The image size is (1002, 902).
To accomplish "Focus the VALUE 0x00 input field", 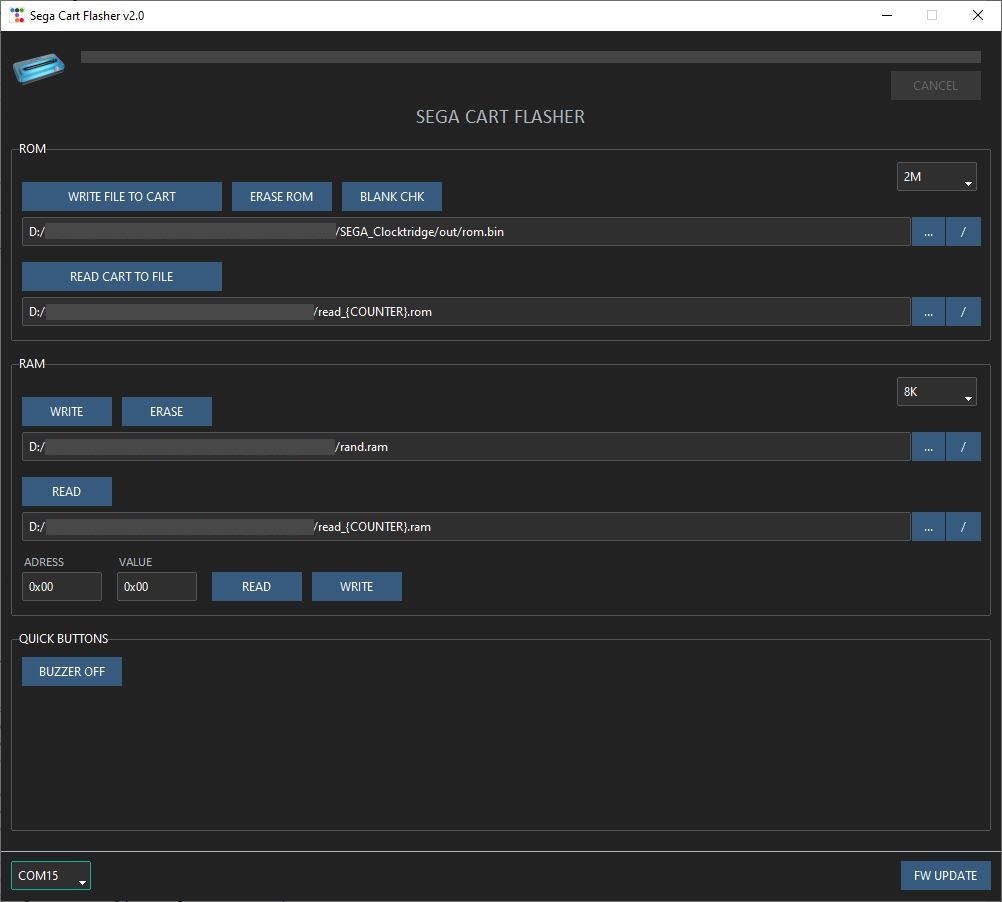I will (157, 586).
